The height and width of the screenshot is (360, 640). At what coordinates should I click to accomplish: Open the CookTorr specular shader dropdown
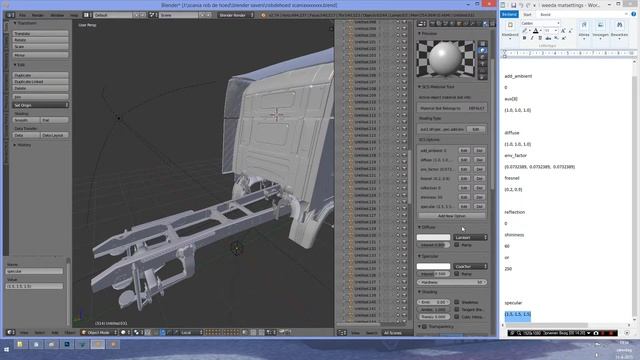pos(470,266)
